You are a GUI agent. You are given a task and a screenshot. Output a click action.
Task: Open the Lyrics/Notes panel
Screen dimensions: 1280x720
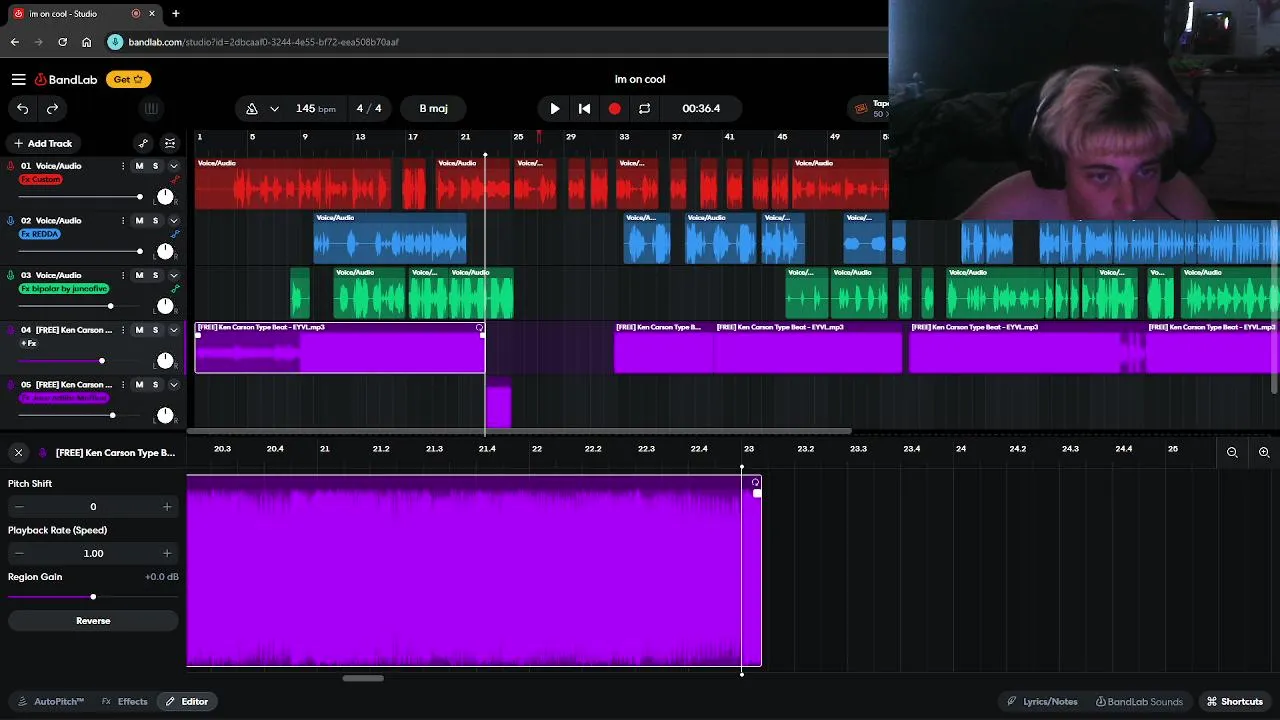coord(1042,702)
